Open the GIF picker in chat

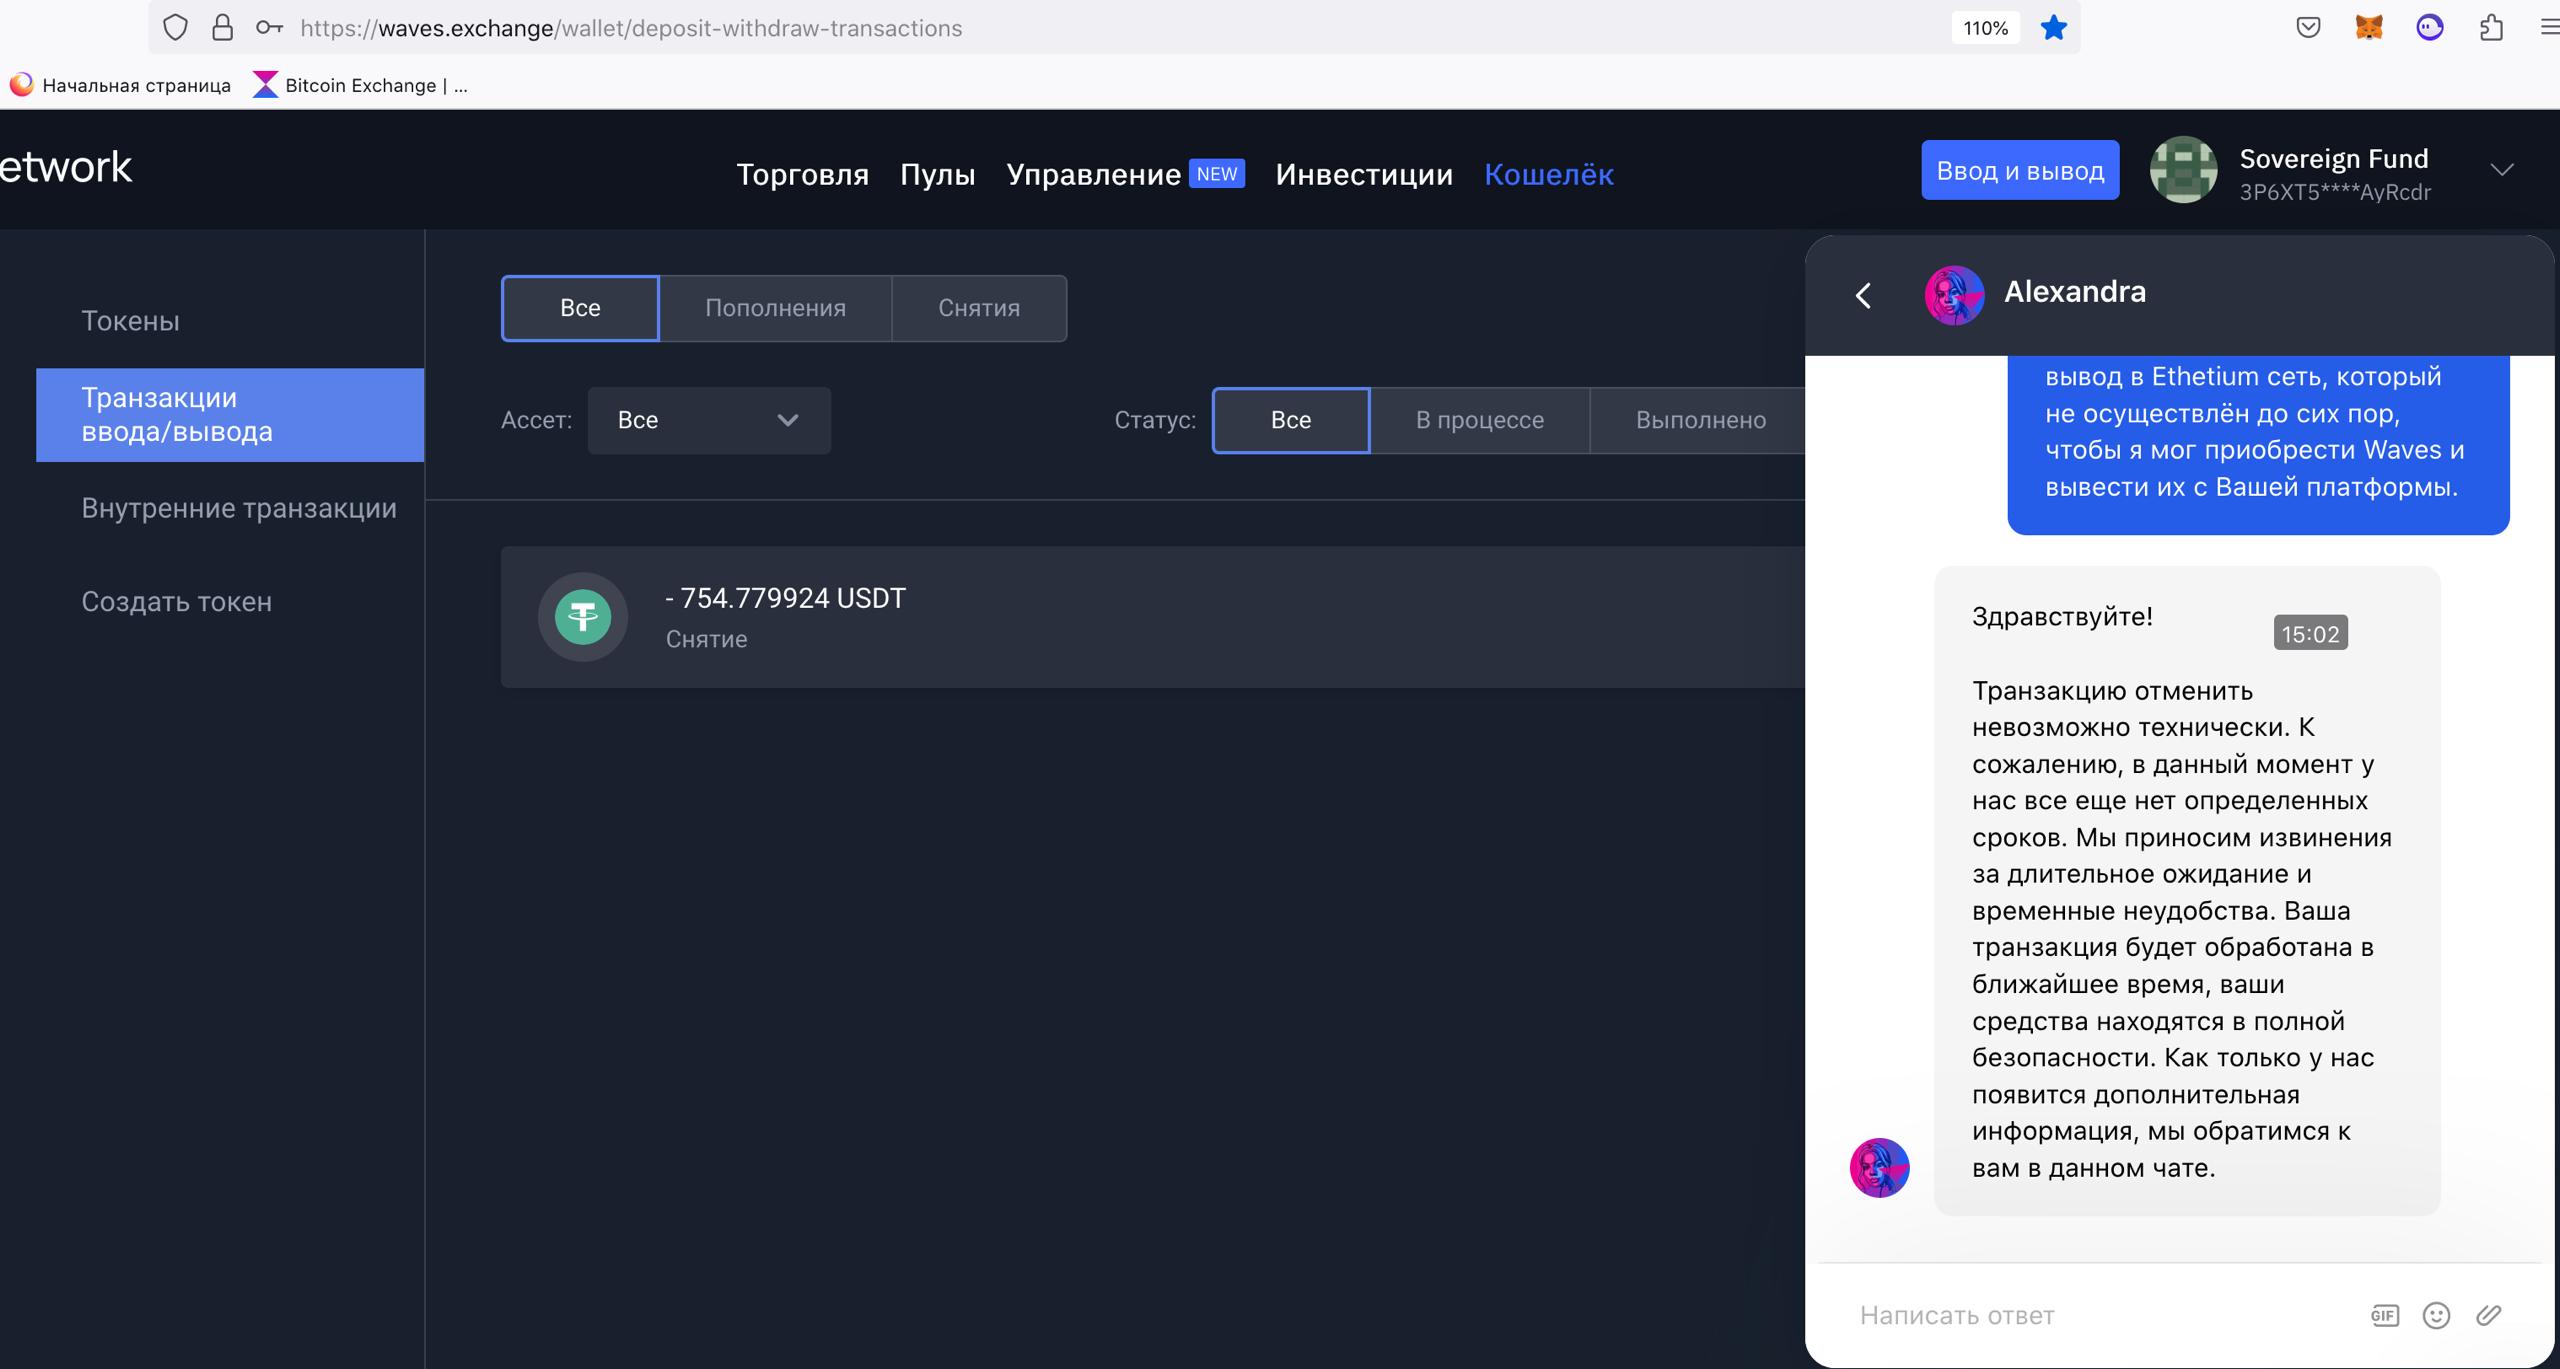(2384, 1315)
